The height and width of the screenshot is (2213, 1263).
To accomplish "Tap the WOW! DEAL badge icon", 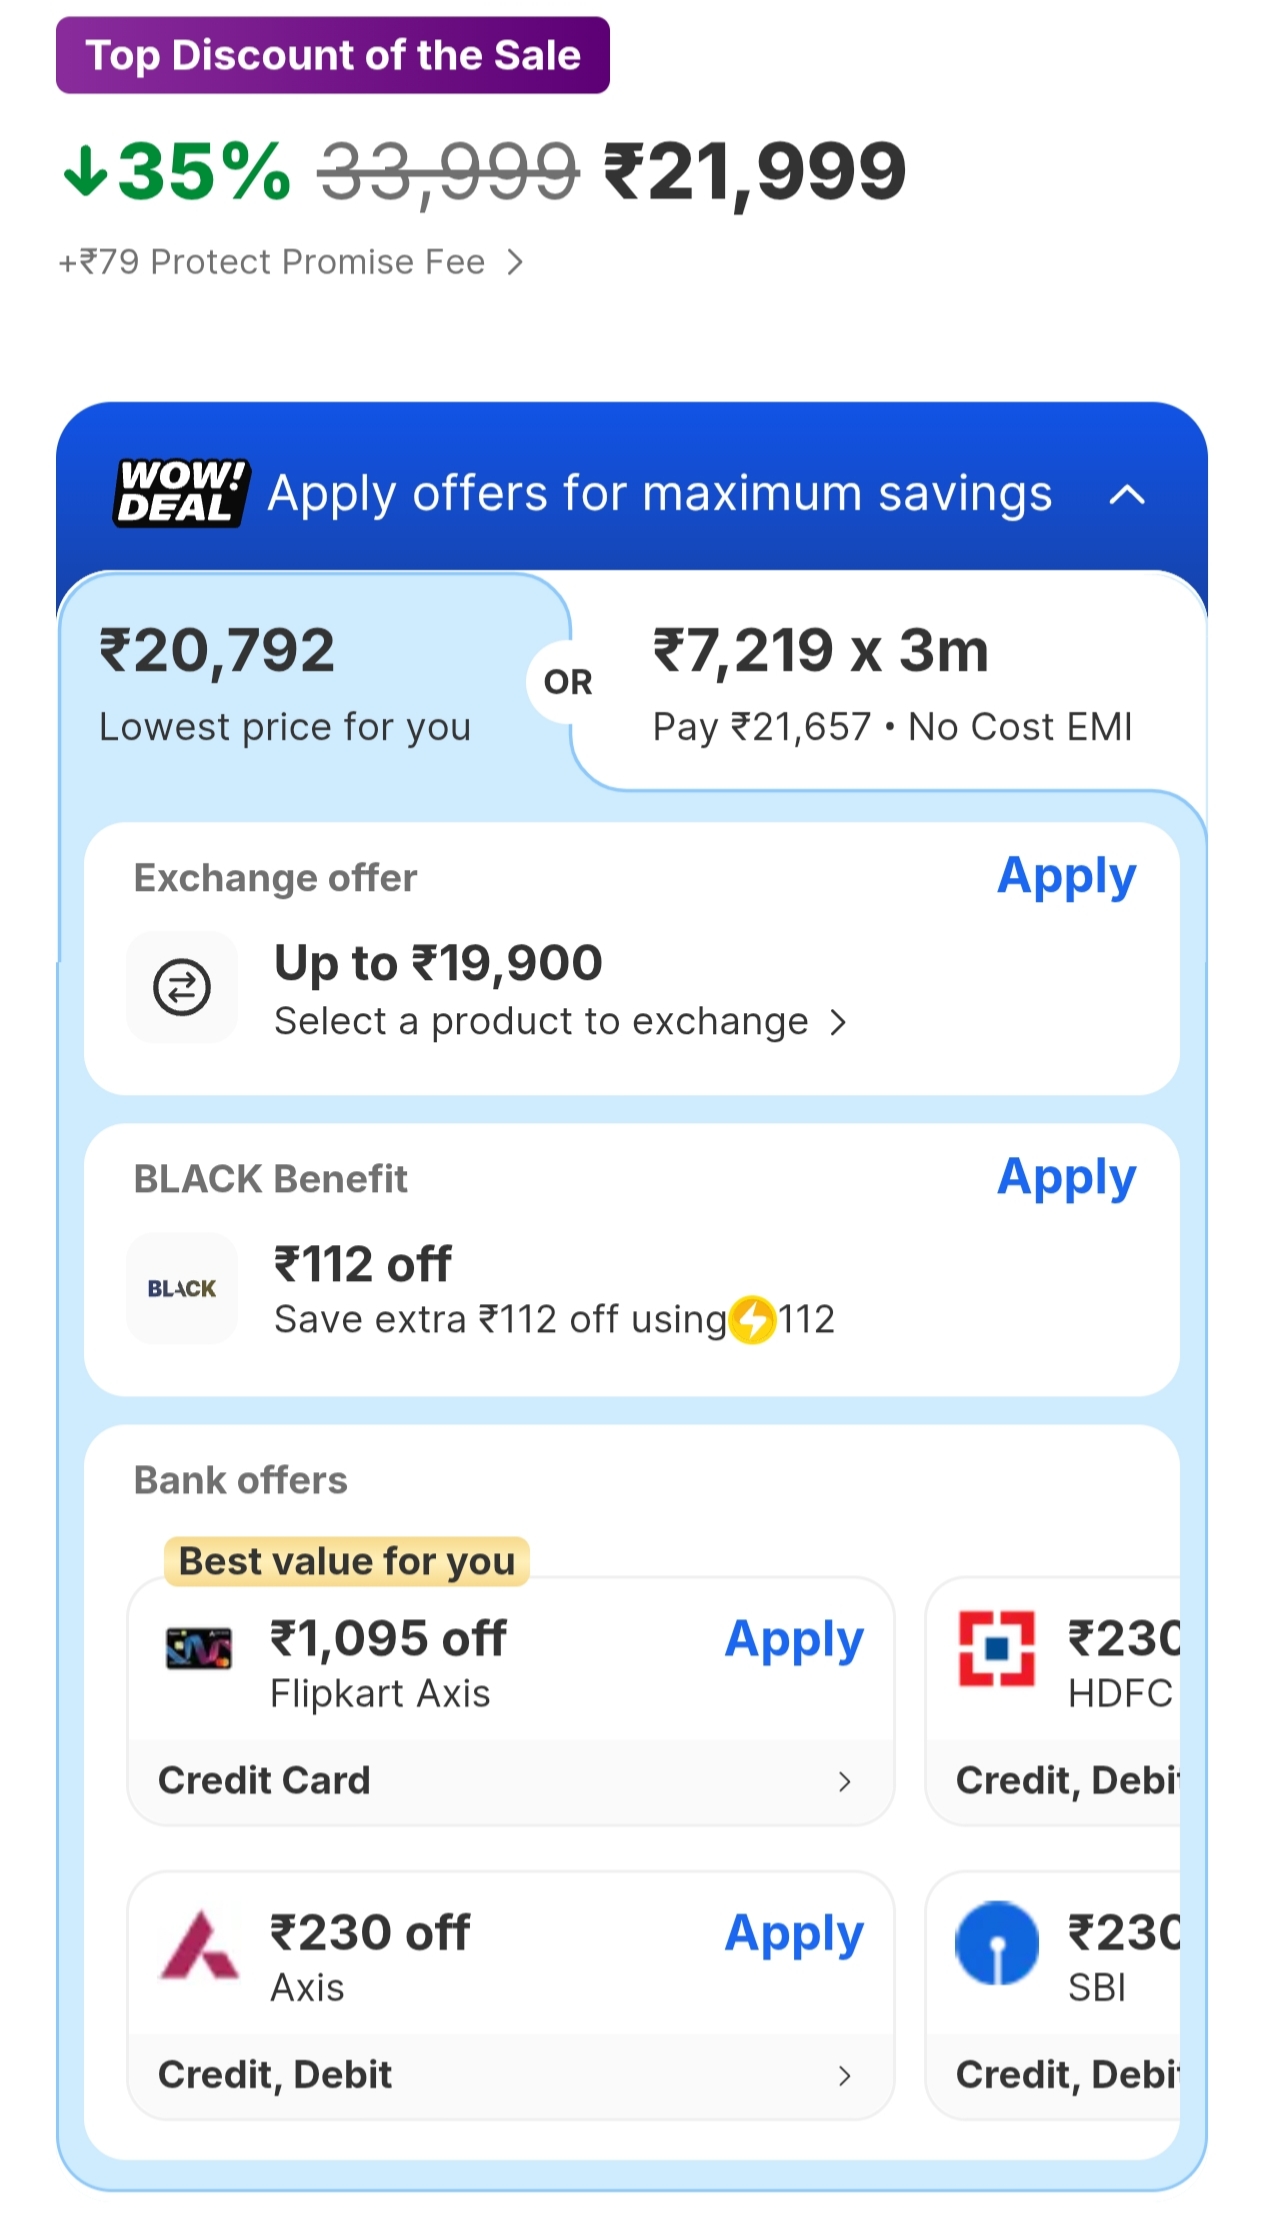I will (x=181, y=492).
